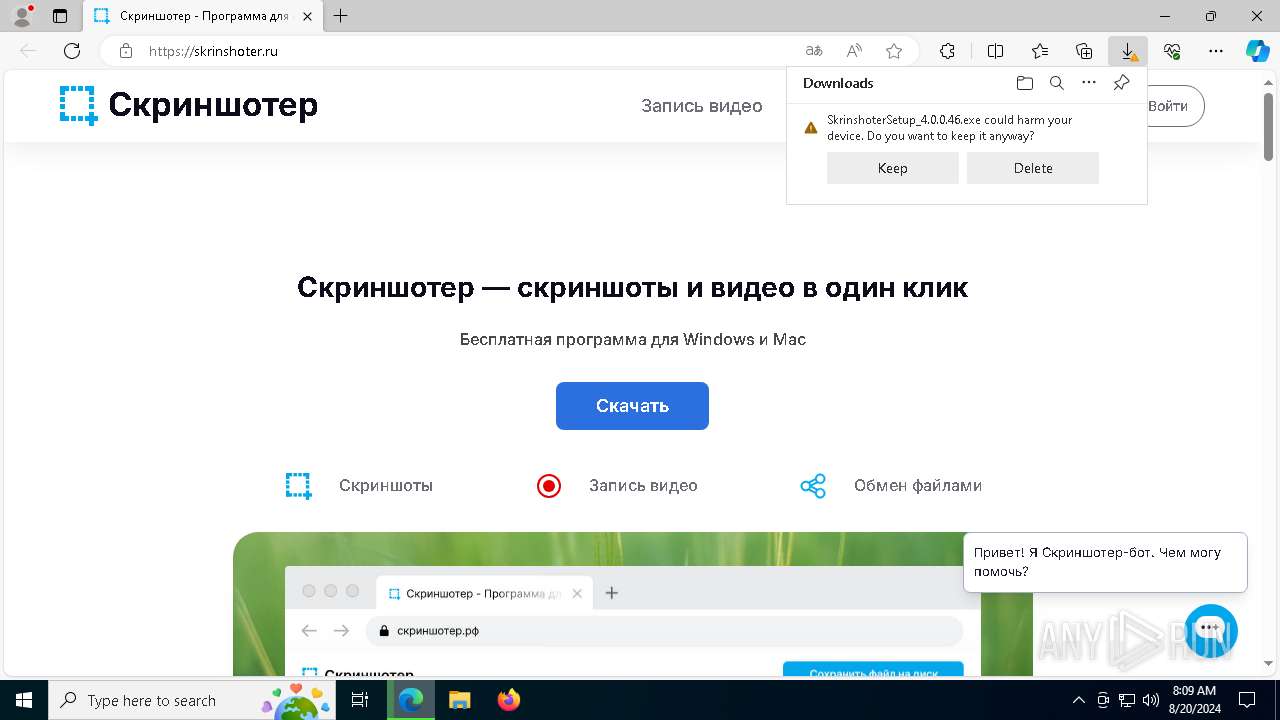Show hidden tray icons chevron
This screenshot has width=1280, height=720.
click(1078, 700)
